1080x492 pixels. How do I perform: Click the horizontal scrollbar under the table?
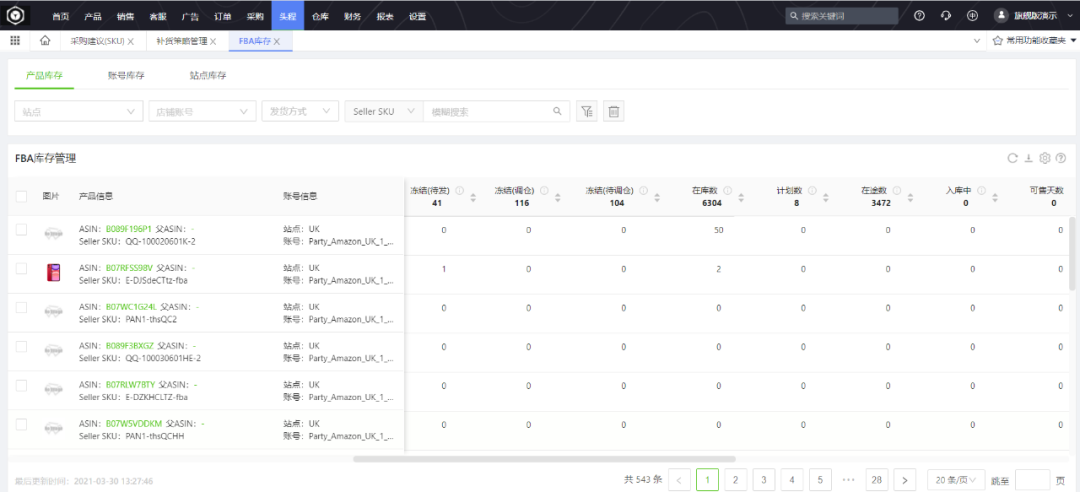click(544, 459)
